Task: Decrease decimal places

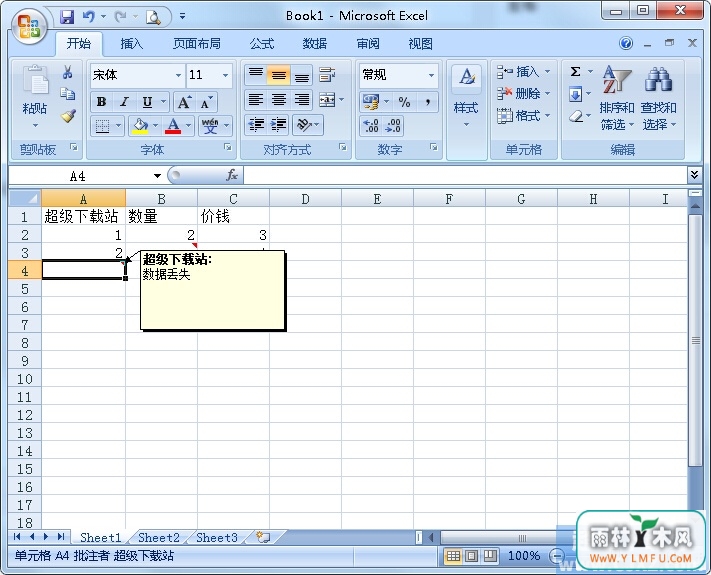Action: click(x=393, y=126)
